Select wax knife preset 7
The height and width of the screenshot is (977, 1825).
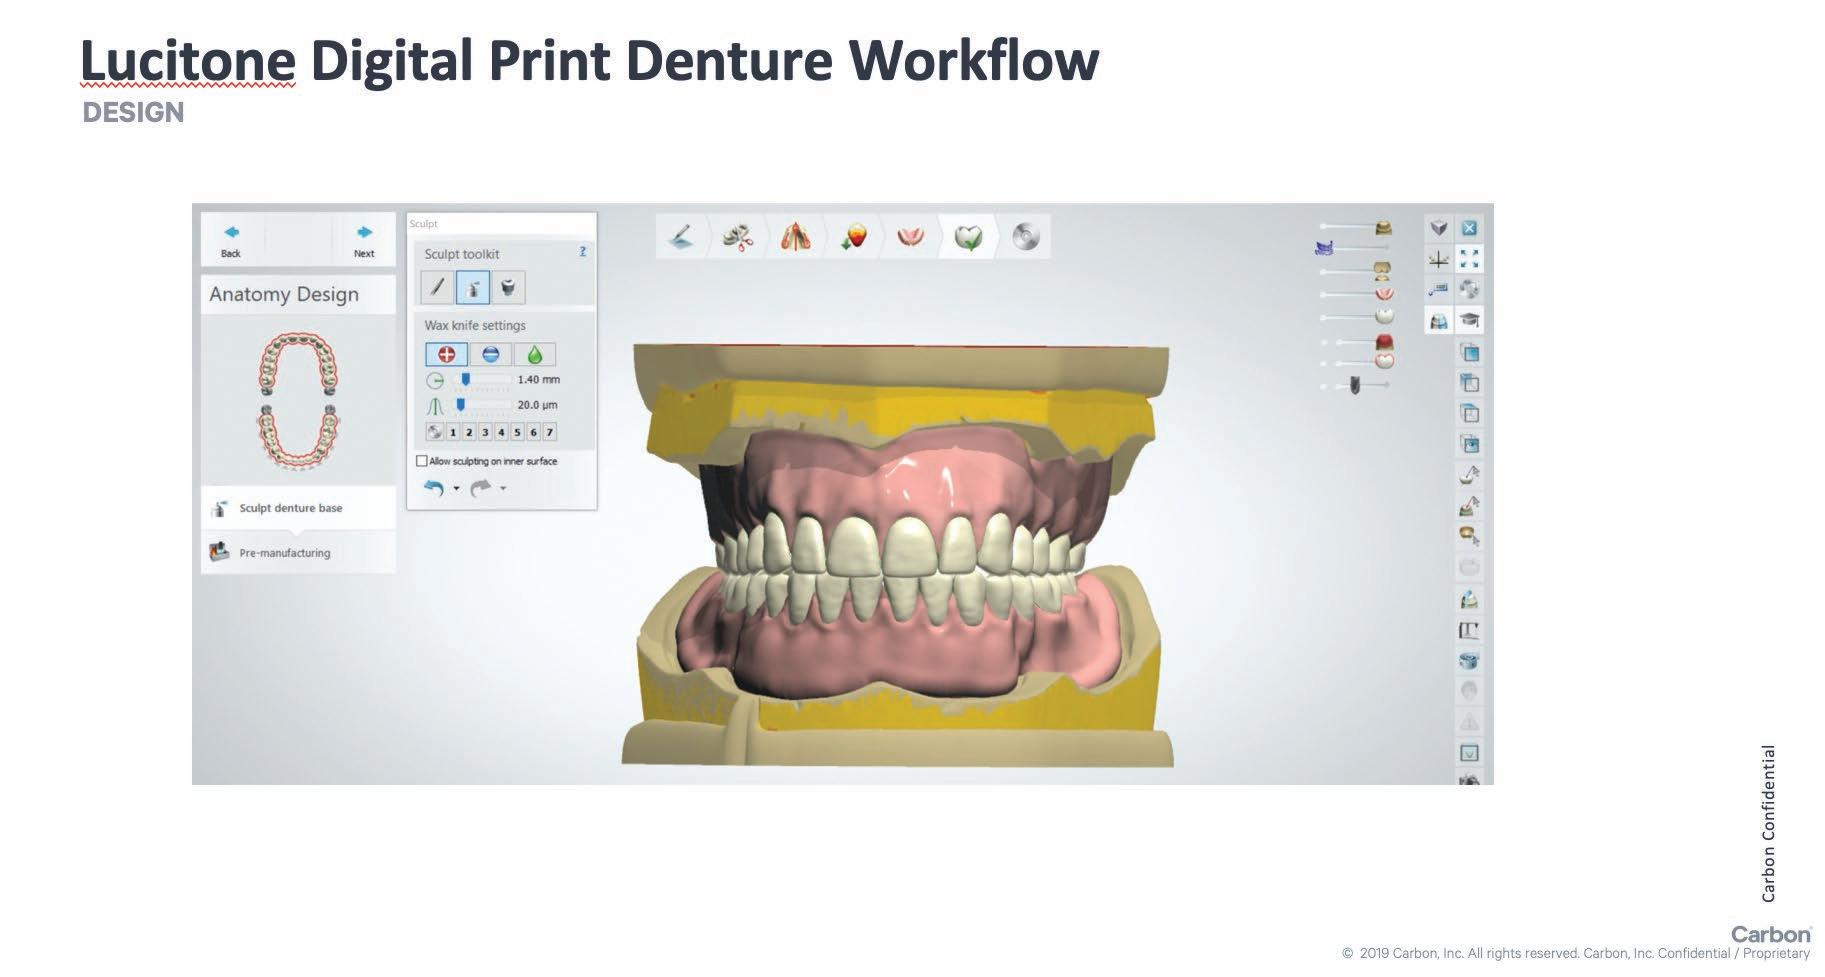point(549,432)
